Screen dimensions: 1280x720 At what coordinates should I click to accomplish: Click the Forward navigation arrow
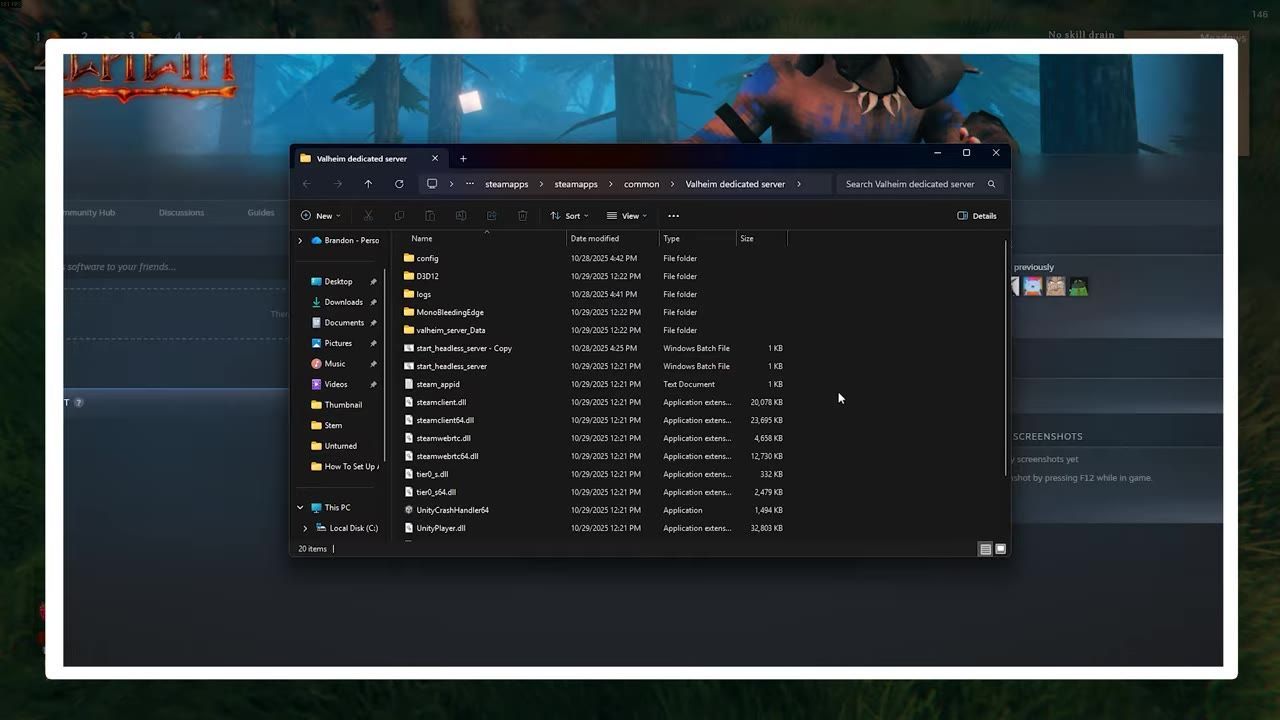point(337,184)
